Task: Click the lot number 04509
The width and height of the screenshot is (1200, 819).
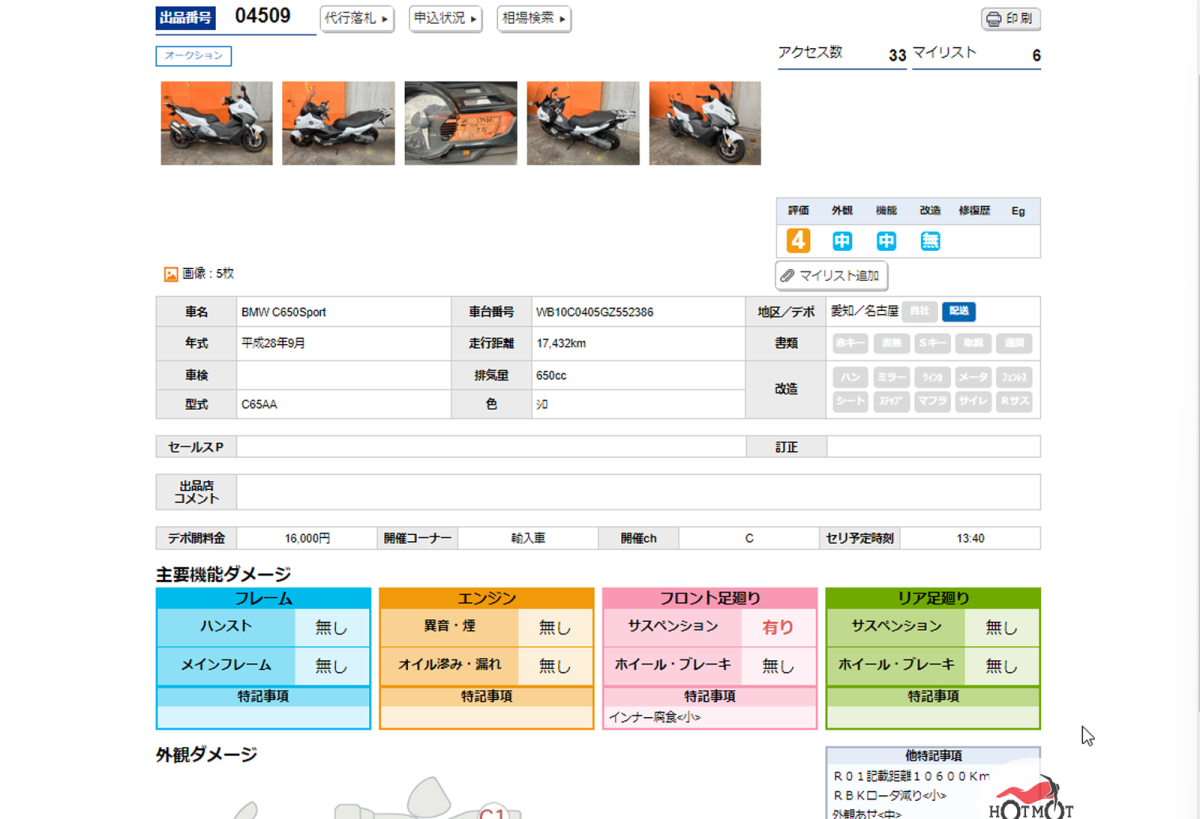Action: pyautogui.click(x=263, y=15)
